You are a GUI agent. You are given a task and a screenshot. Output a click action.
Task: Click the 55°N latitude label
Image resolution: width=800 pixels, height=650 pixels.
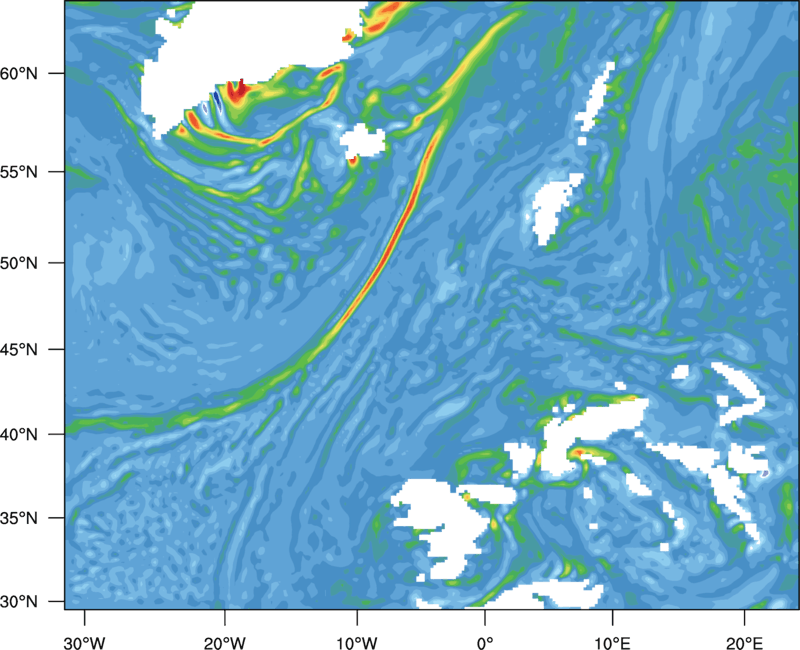[x=19, y=172]
